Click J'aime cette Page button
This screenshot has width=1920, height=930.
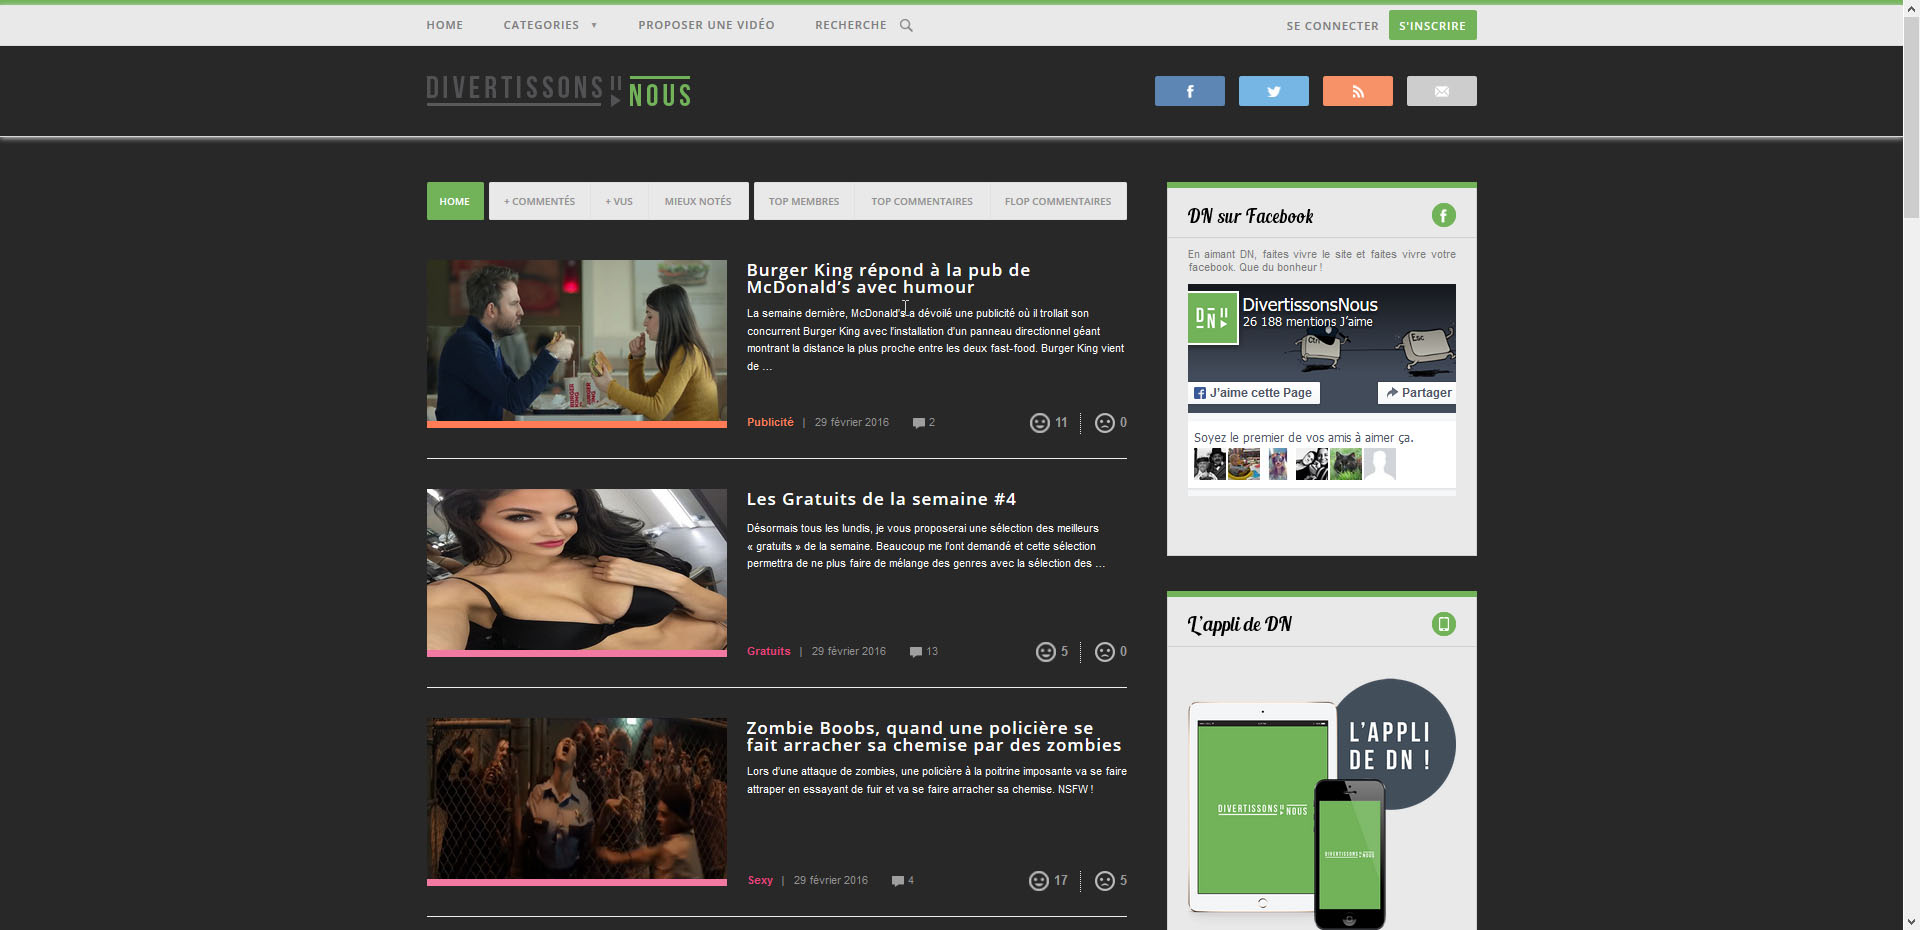point(1254,393)
